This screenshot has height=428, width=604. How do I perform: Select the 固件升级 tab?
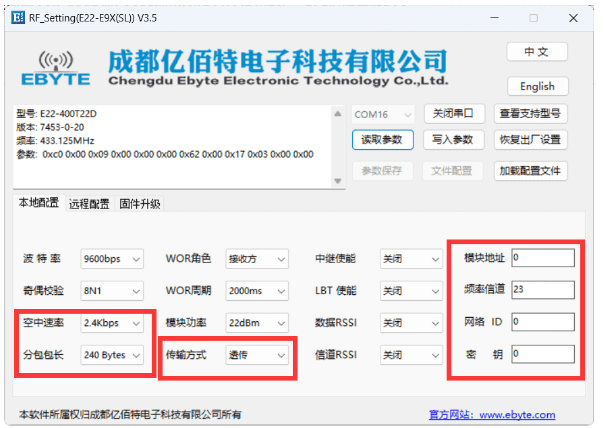(x=140, y=204)
